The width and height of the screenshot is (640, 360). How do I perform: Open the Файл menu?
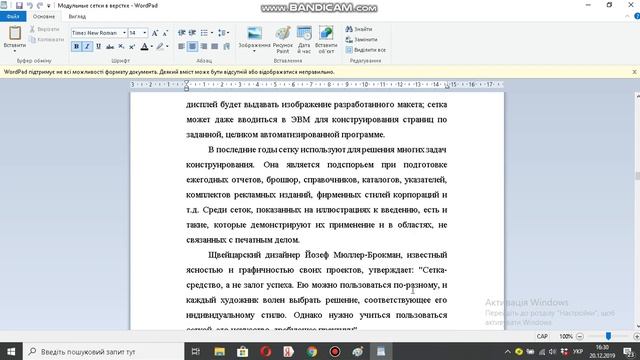point(13,16)
